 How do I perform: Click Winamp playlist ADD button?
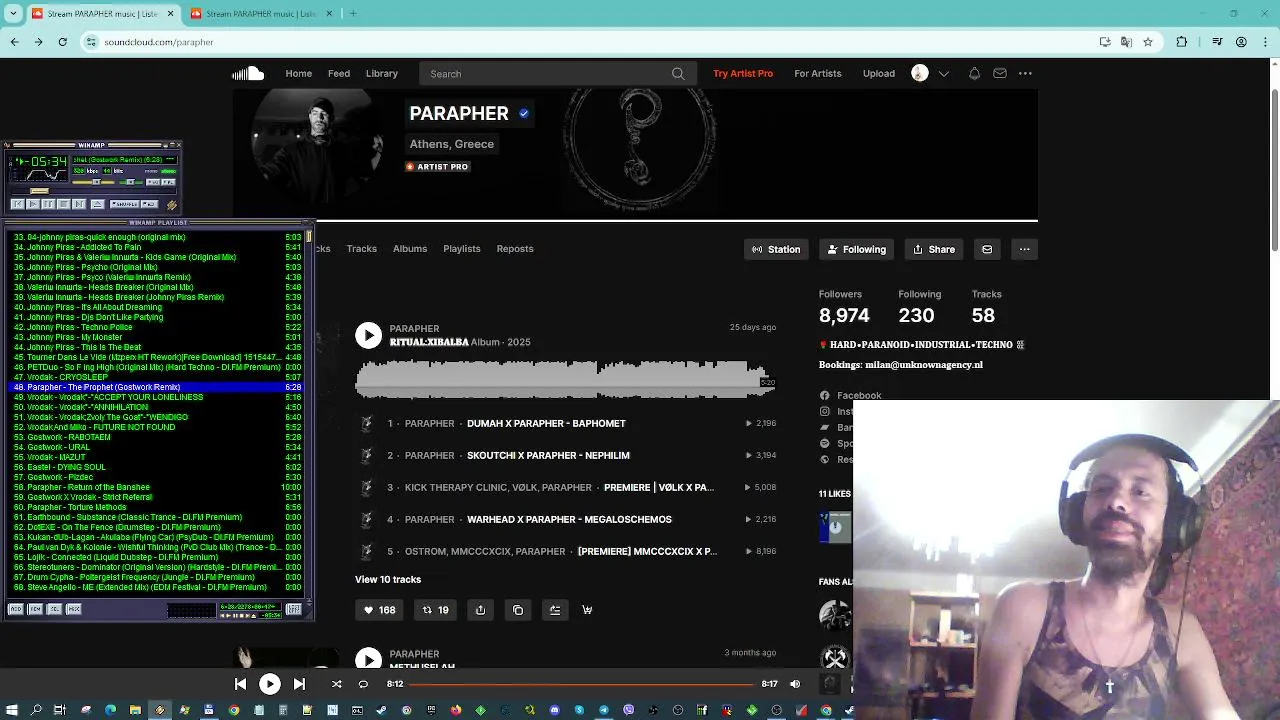(x=16, y=609)
